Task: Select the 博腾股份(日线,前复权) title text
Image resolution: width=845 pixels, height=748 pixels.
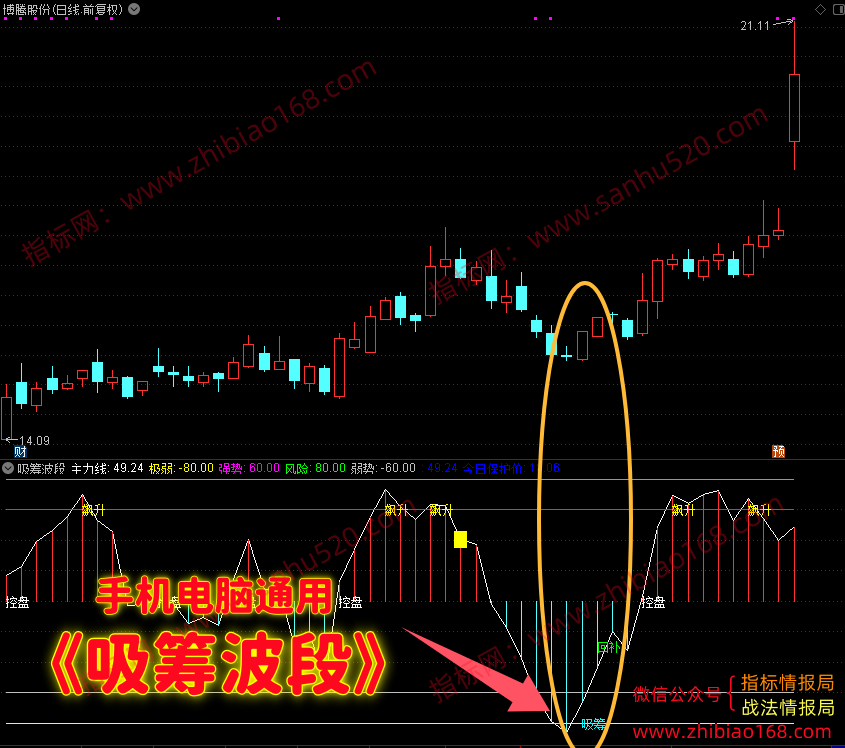Action: [63, 9]
